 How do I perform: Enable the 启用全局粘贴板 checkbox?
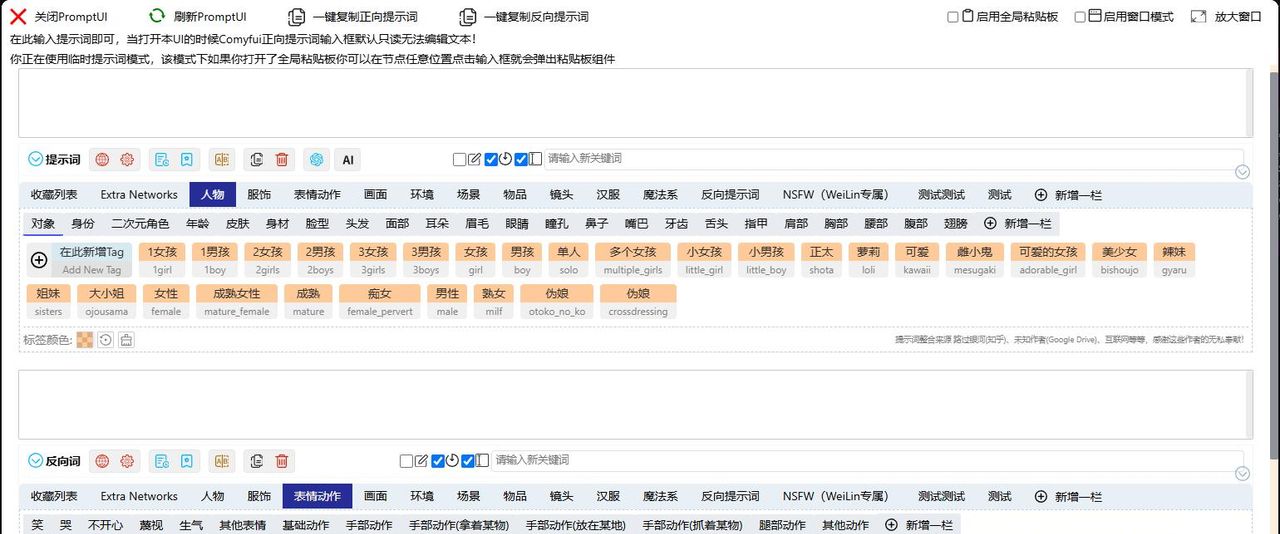[953, 17]
